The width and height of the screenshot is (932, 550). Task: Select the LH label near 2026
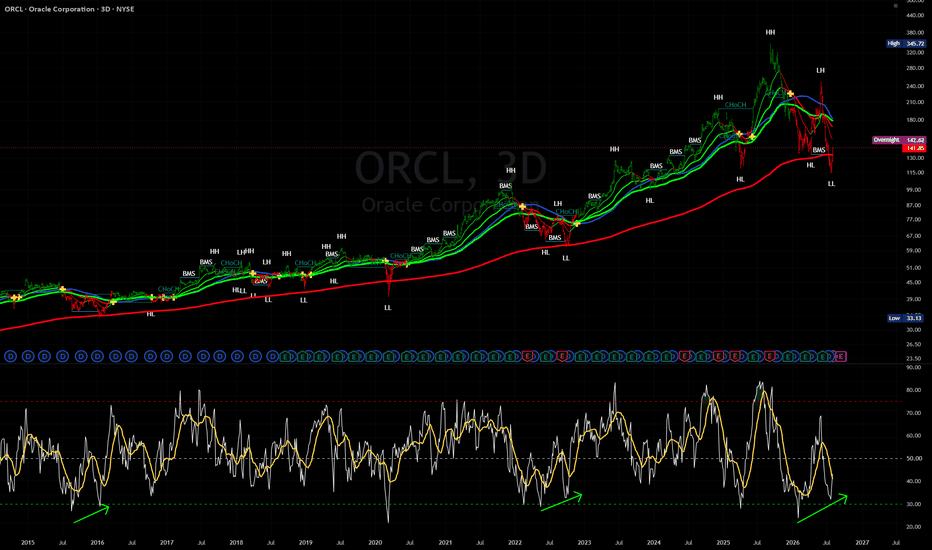pyautogui.click(x=820, y=70)
